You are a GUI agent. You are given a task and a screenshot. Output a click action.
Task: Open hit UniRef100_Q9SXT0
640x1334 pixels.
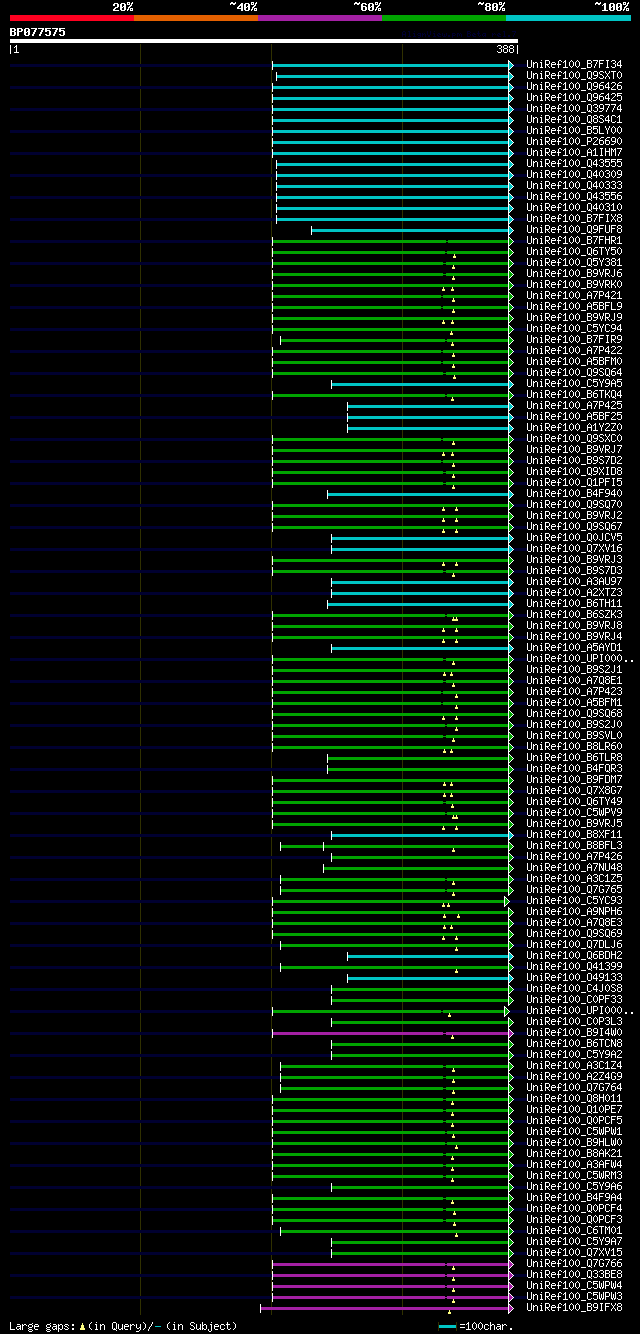(574, 76)
